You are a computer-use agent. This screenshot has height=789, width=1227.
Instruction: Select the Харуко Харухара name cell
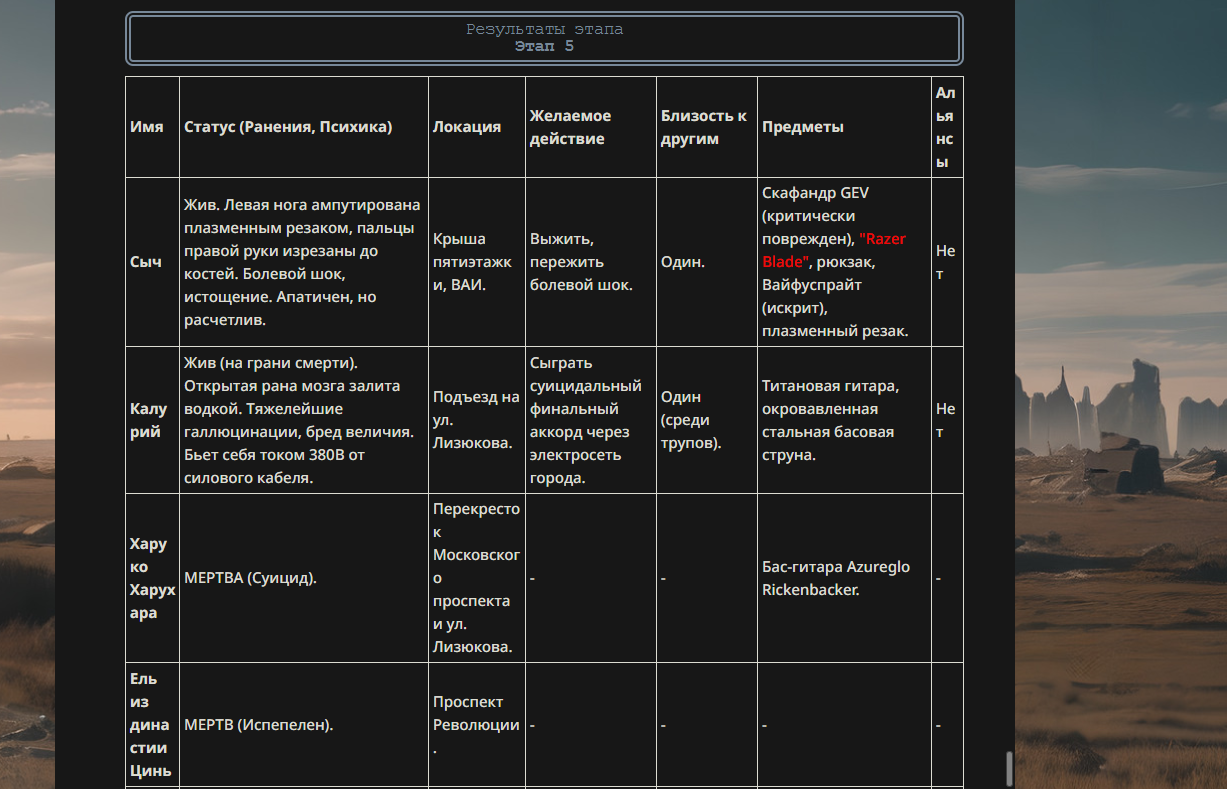pyautogui.click(x=152, y=578)
